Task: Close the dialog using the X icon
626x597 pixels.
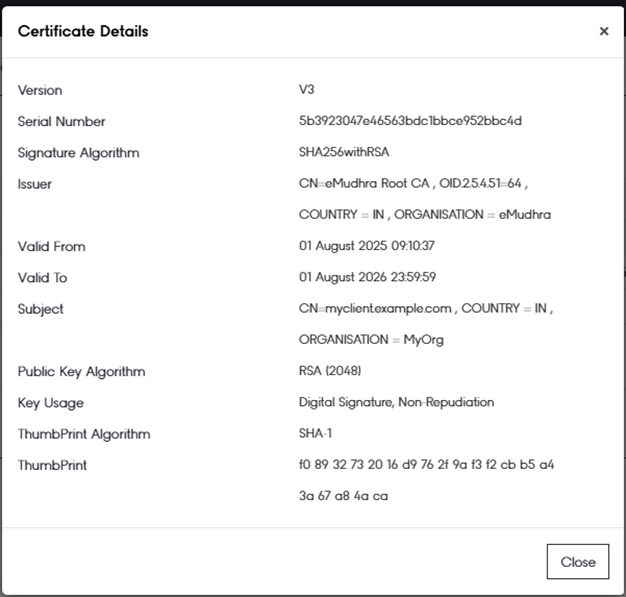Action: coord(603,32)
